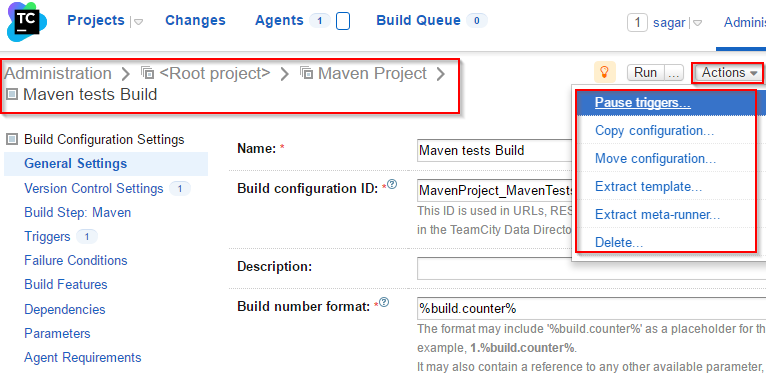Click the Root project icon in breadcrumb
This screenshot has width=766, height=378.
(x=148, y=73)
